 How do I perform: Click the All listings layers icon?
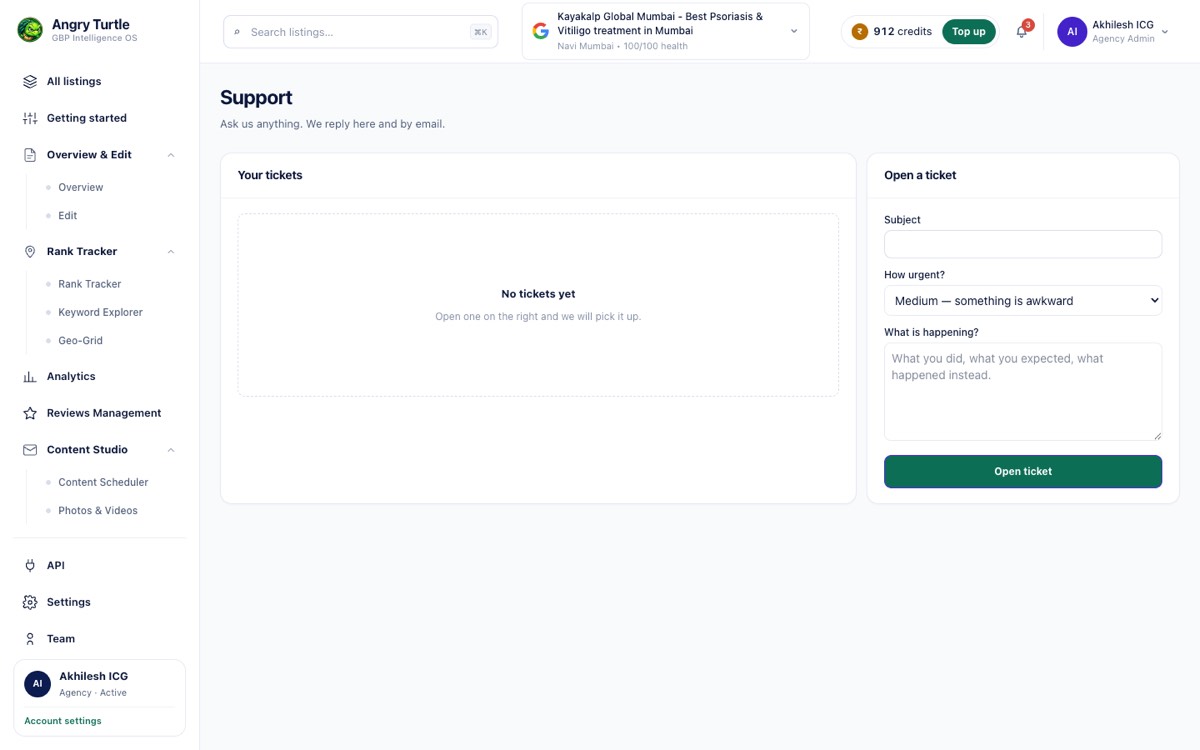(30, 82)
